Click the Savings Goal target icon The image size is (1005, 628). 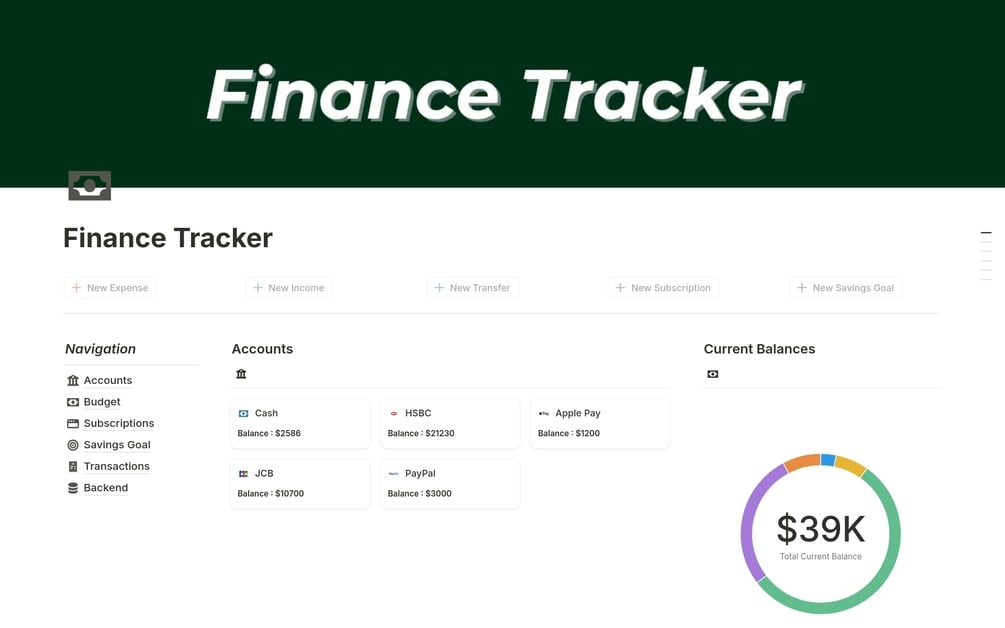pyautogui.click(x=73, y=445)
